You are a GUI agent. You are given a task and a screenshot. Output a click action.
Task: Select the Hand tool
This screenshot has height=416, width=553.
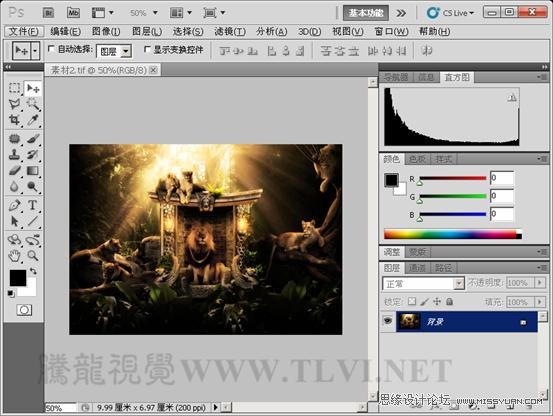14,255
